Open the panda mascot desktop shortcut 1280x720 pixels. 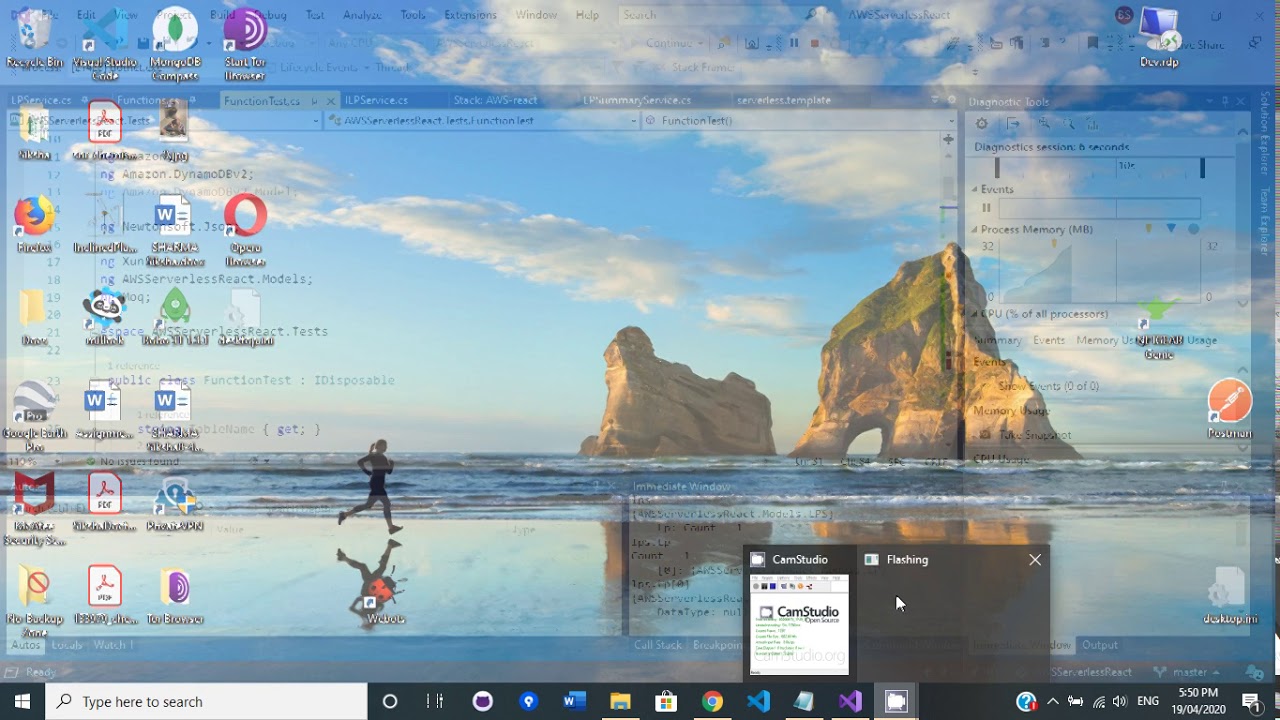coord(104,316)
